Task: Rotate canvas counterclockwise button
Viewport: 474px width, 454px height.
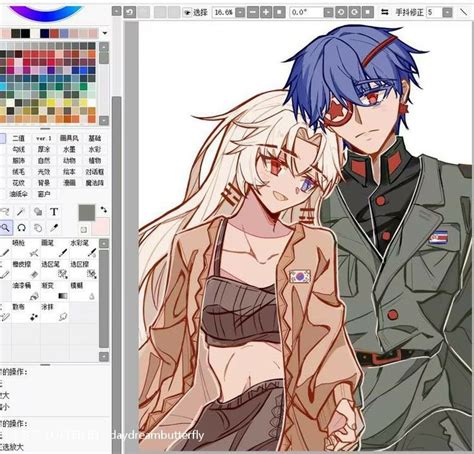Action: pos(341,13)
